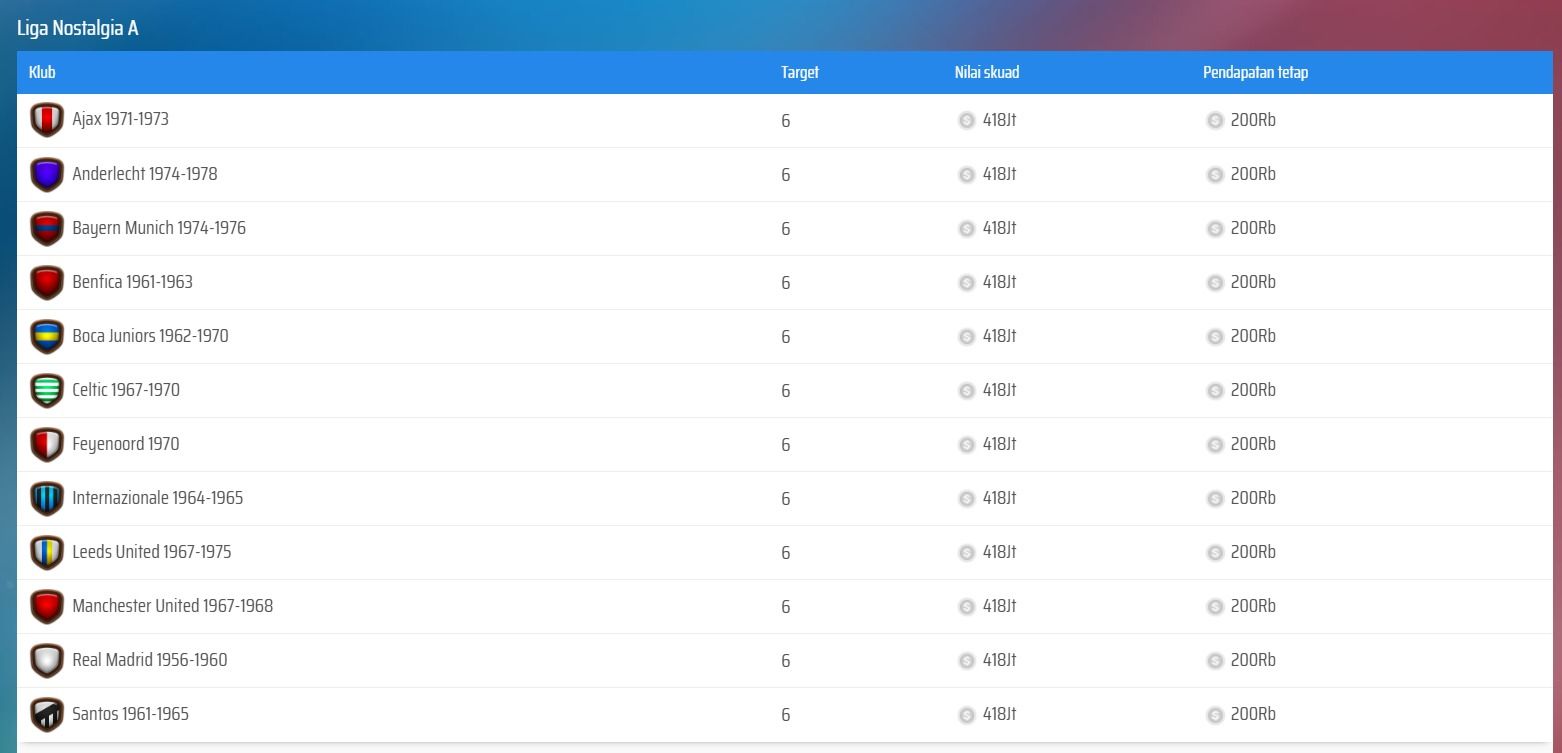Image resolution: width=1562 pixels, height=753 pixels.
Task: Select the Benfica 1961-1963 club name
Action: pyautogui.click(x=132, y=281)
